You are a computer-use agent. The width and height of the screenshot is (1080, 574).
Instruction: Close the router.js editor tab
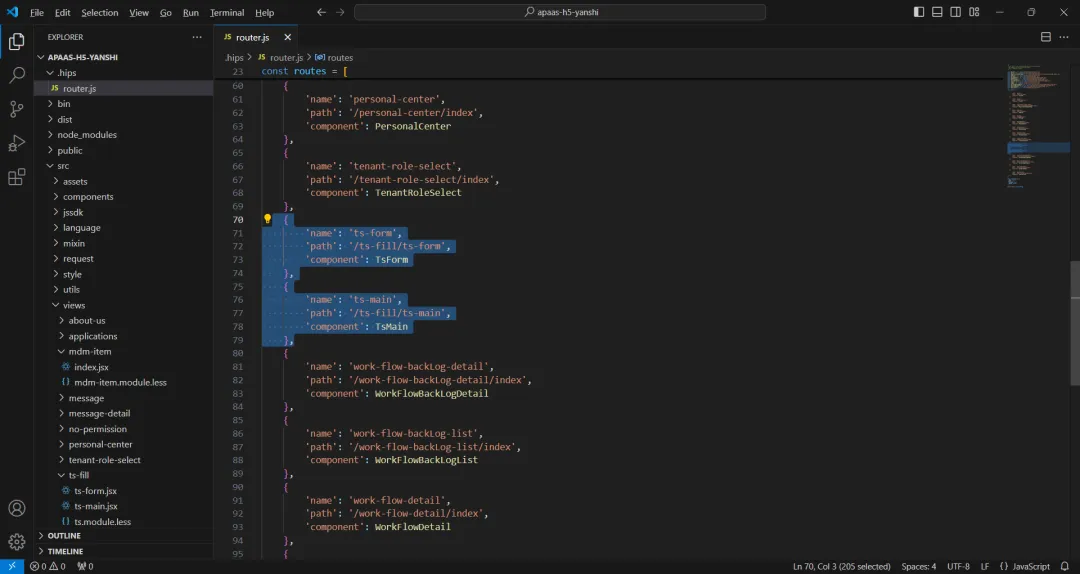[x=288, y=37]
